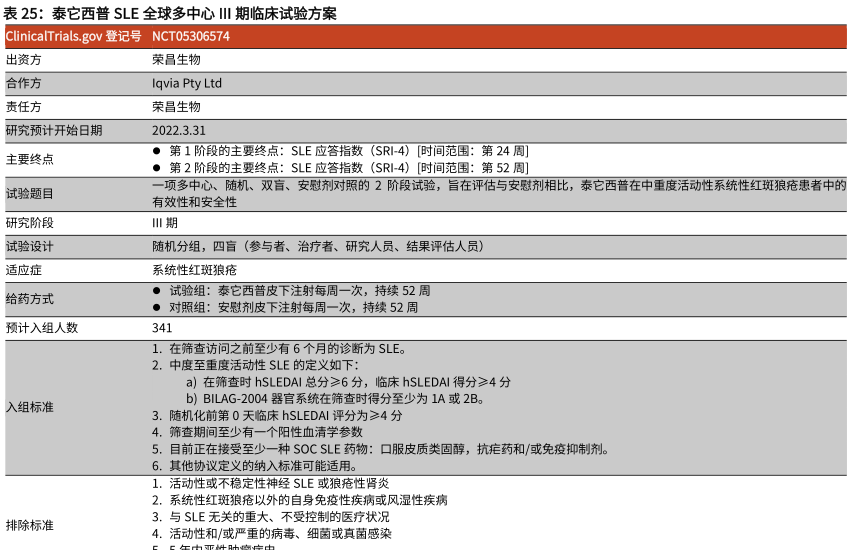Click 系统性红斑狼疮 in the 适应症 row

(x=194, y=270)
